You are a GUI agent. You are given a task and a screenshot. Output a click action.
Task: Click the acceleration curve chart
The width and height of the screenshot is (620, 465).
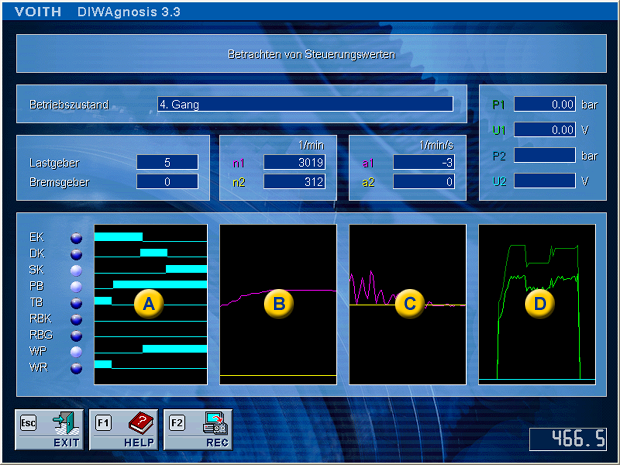(x=408, y=304)
